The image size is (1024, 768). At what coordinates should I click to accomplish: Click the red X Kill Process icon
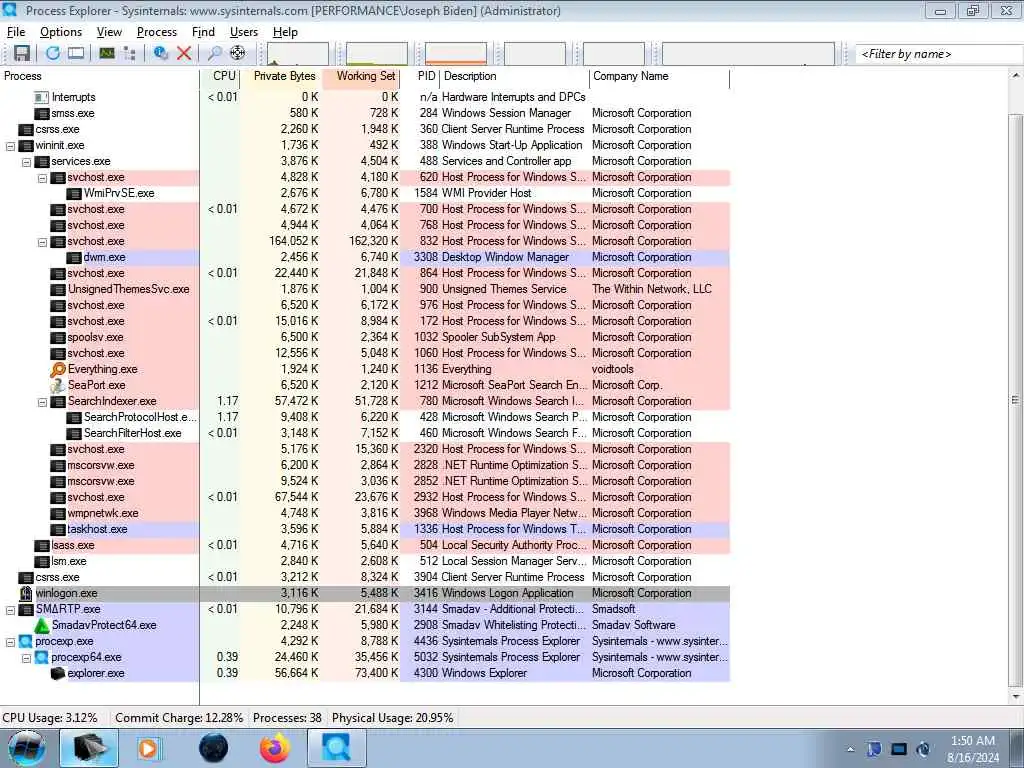pyautogui.click(x=184, y=54)
